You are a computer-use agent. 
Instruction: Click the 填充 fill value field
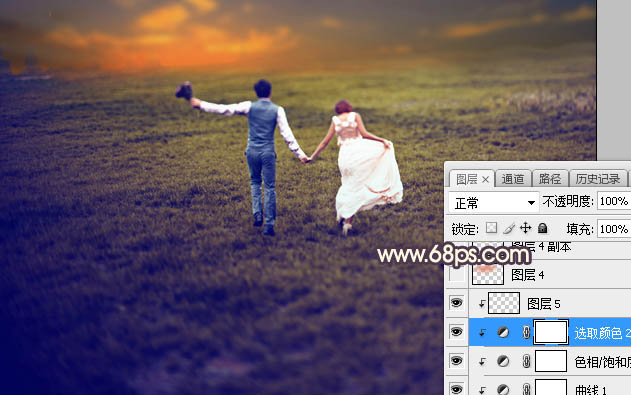tap(614, 229)
